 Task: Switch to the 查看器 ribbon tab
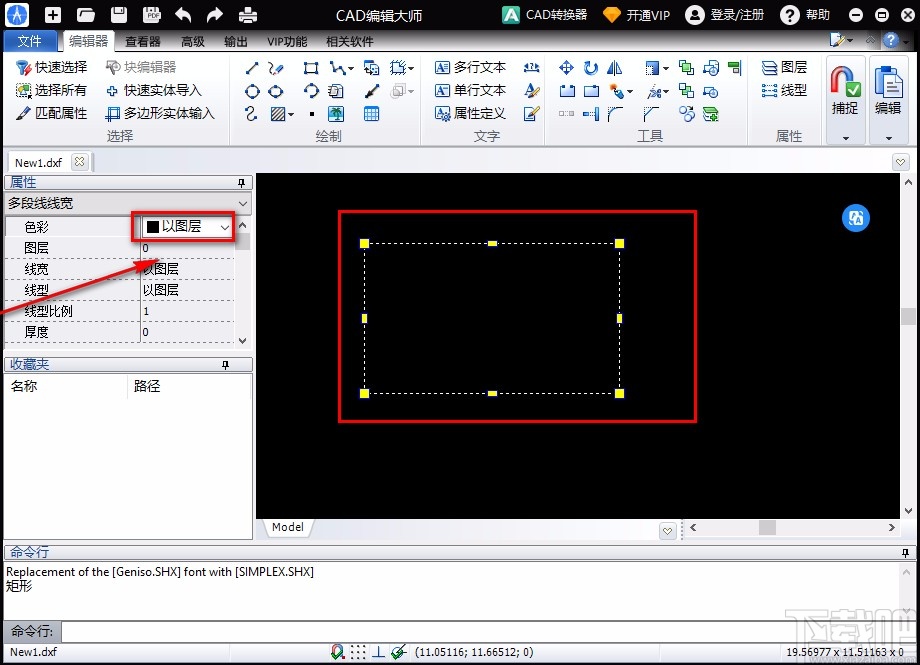pyautogui.click(x=142, y=41)
